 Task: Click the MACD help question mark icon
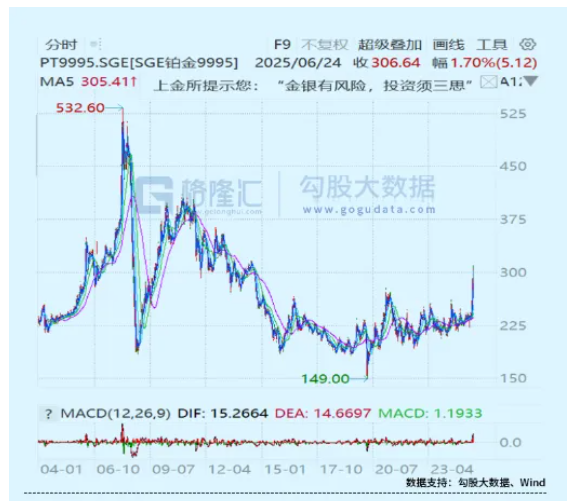tap(49, 414)
